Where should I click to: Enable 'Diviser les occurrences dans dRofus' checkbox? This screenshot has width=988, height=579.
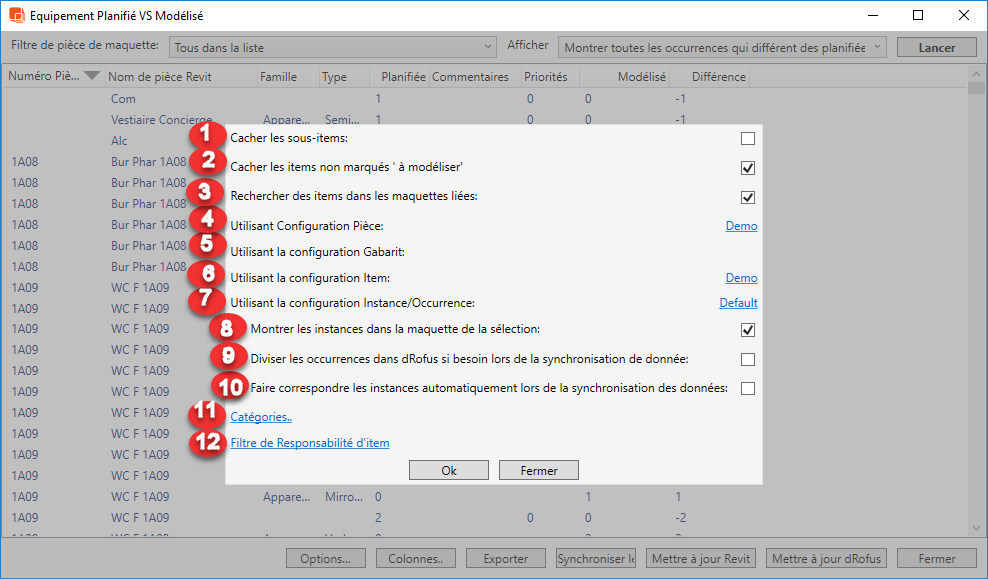tap(748, 359)
